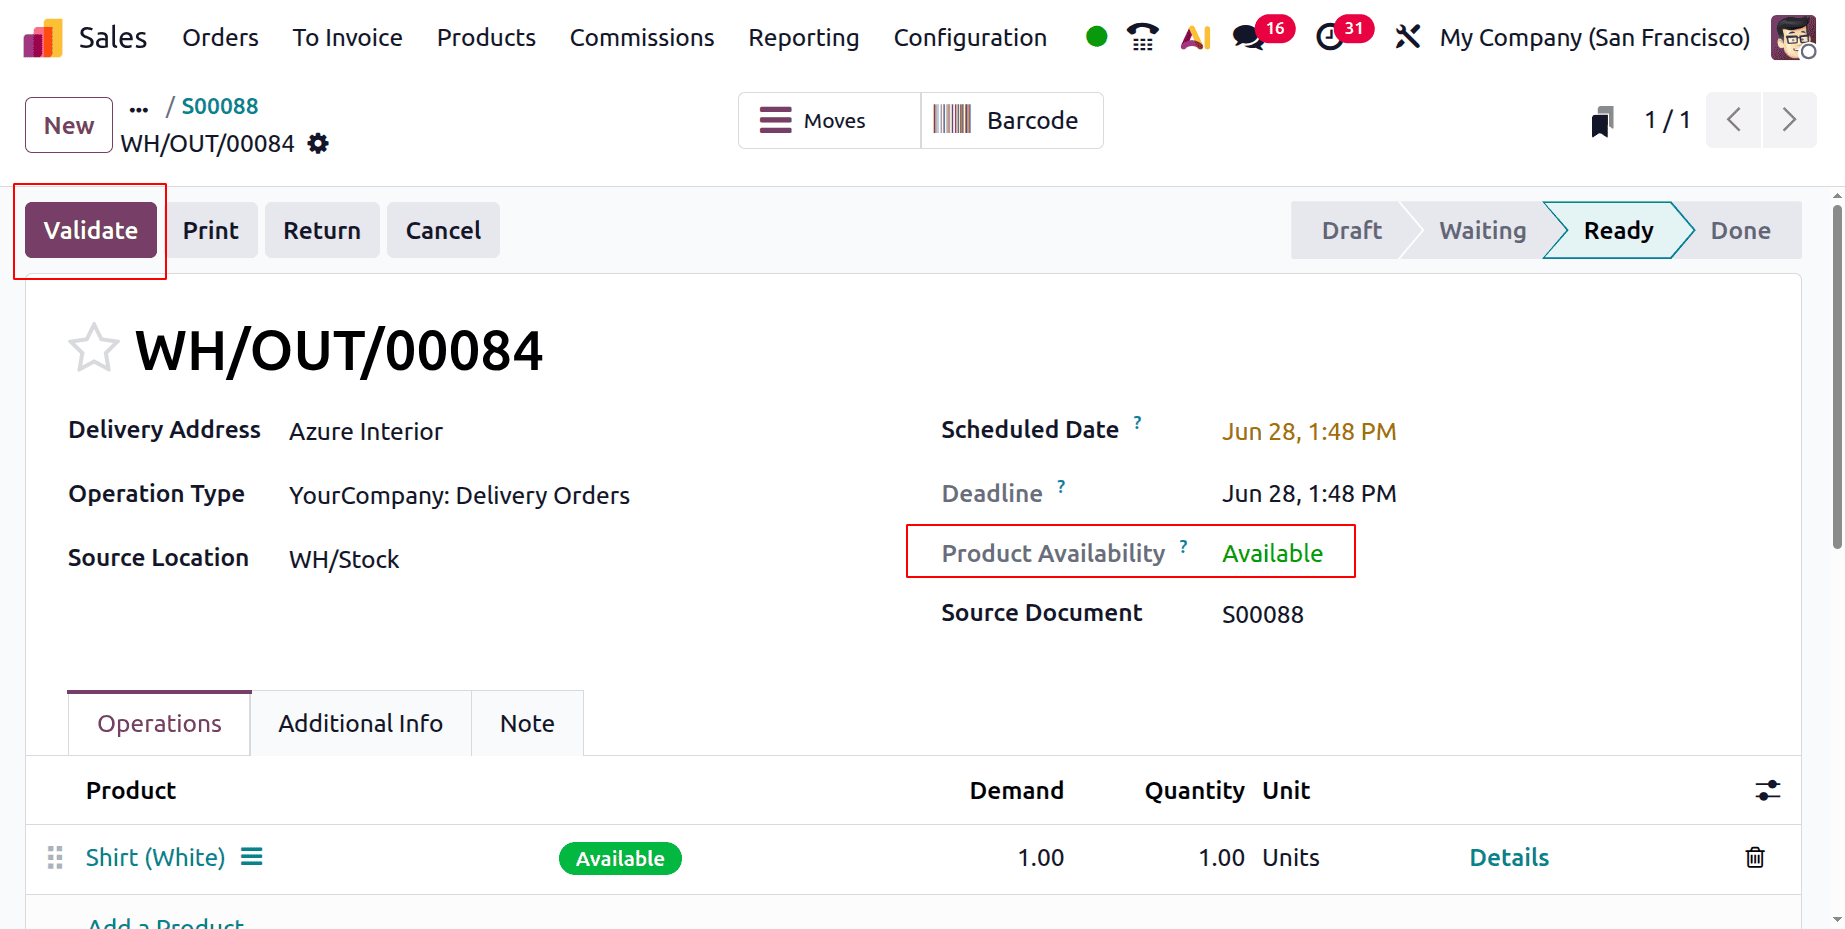The image size is (1845, 929).
Task: Select the Draft status stage
Action: [1351, 230]
